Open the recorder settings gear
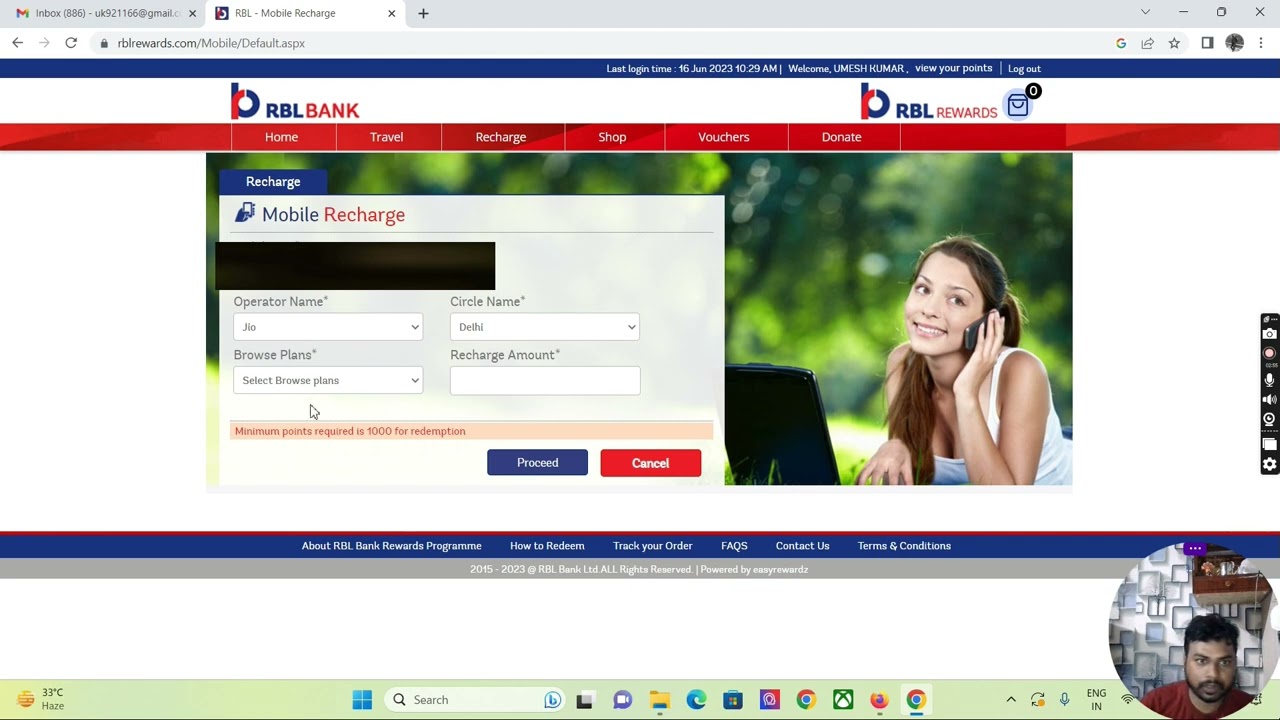Image resolution: width=1280 pixels, height=720 pixels. 1270,464
